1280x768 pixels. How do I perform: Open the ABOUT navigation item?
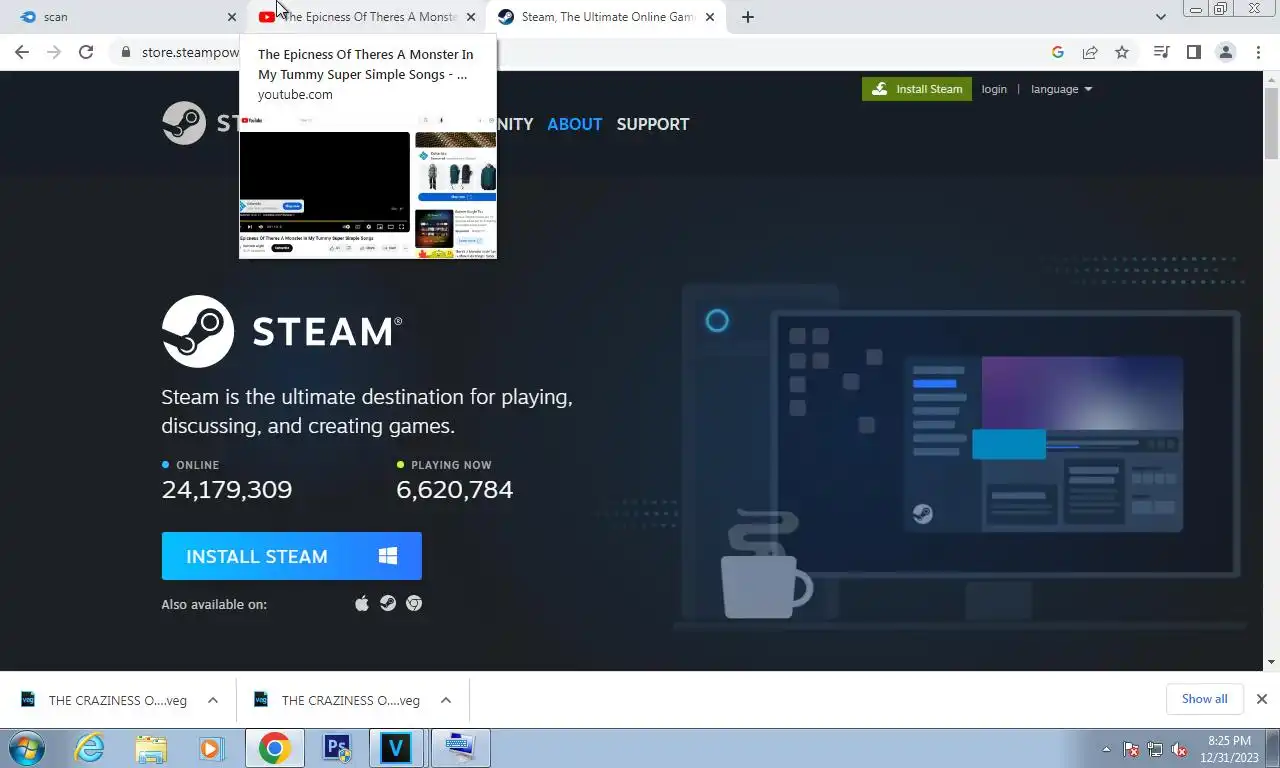pos(575,124)
